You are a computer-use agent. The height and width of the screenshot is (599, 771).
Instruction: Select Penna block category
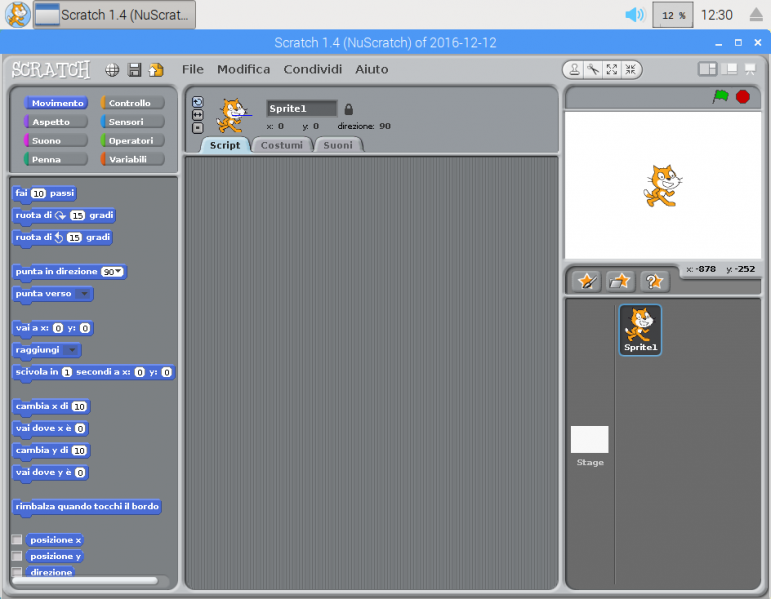click(56, 159)
